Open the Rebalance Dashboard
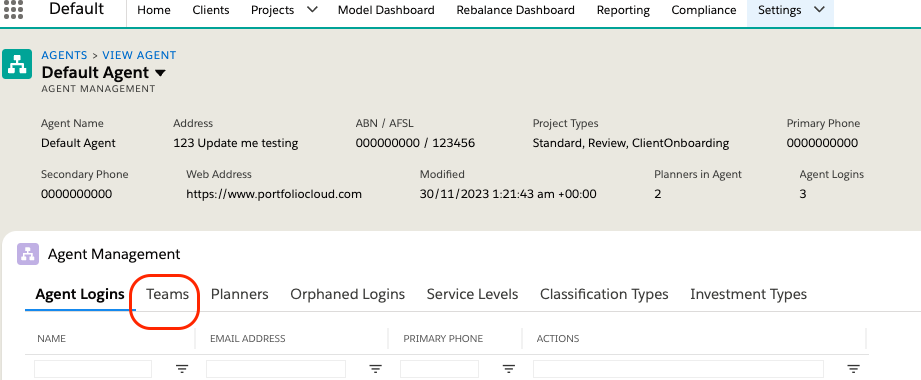This screenshot has width=921, height=380. 515,10
